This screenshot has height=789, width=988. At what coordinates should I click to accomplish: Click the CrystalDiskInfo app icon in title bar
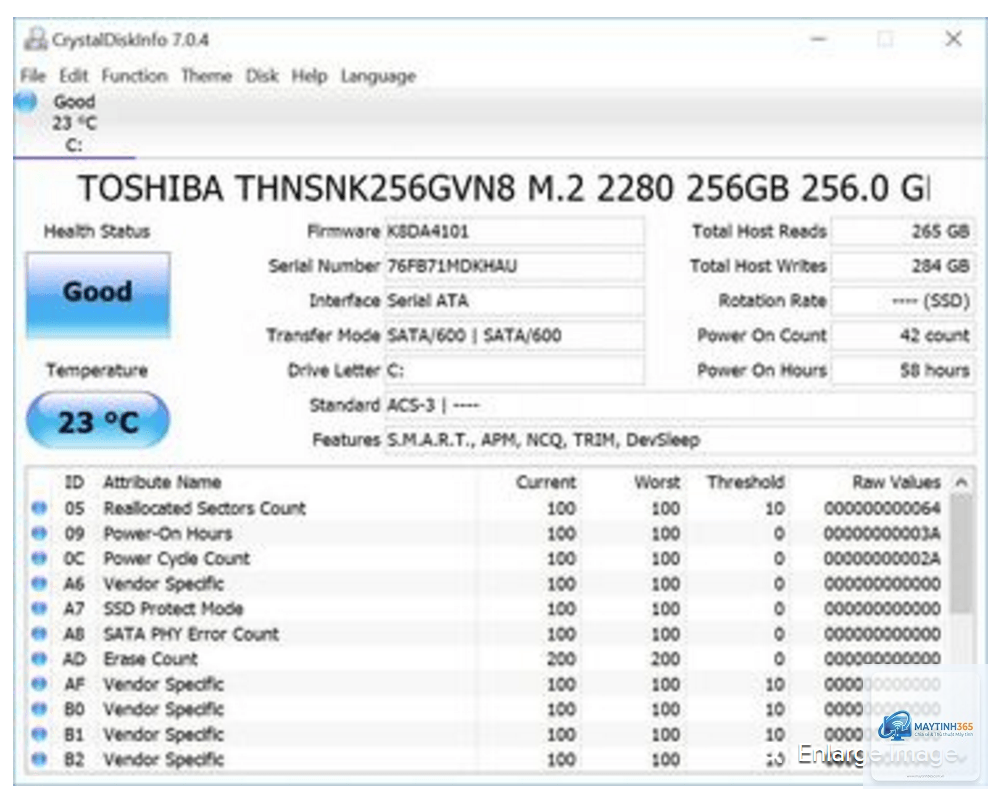coord(35,40)
